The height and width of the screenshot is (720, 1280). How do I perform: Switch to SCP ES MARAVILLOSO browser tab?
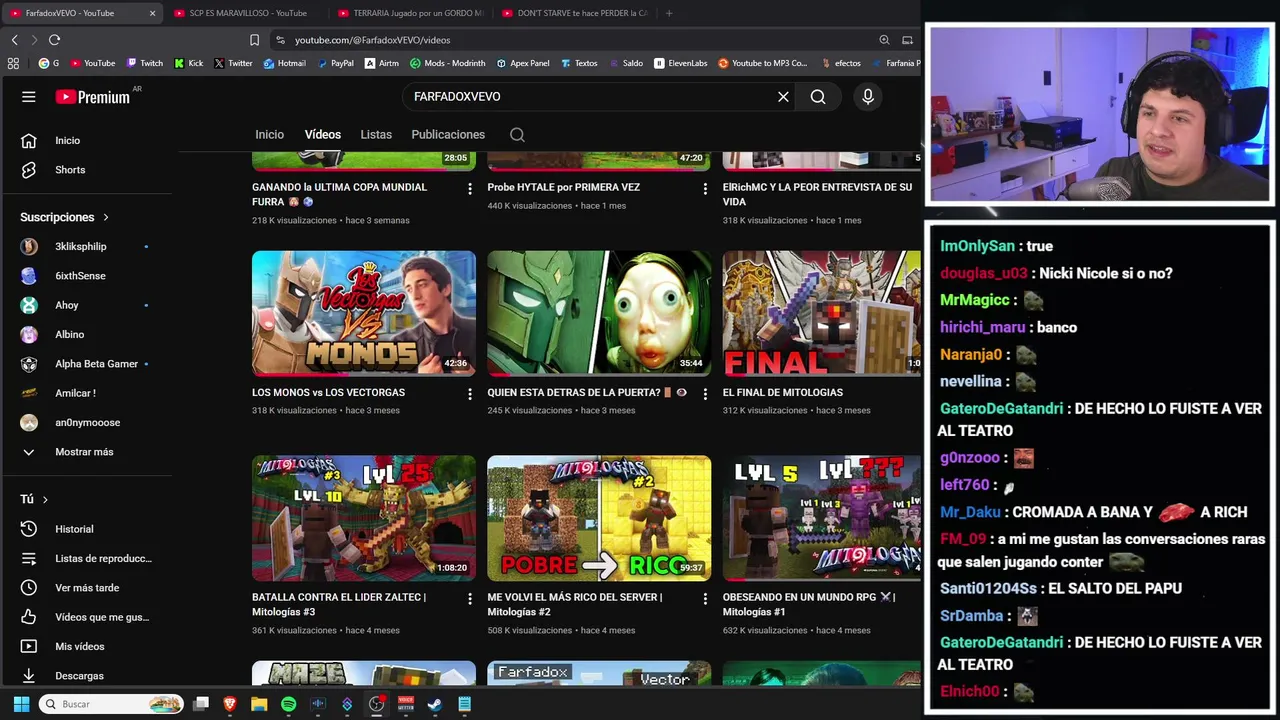pyautogui.click(x=246, y=13)
